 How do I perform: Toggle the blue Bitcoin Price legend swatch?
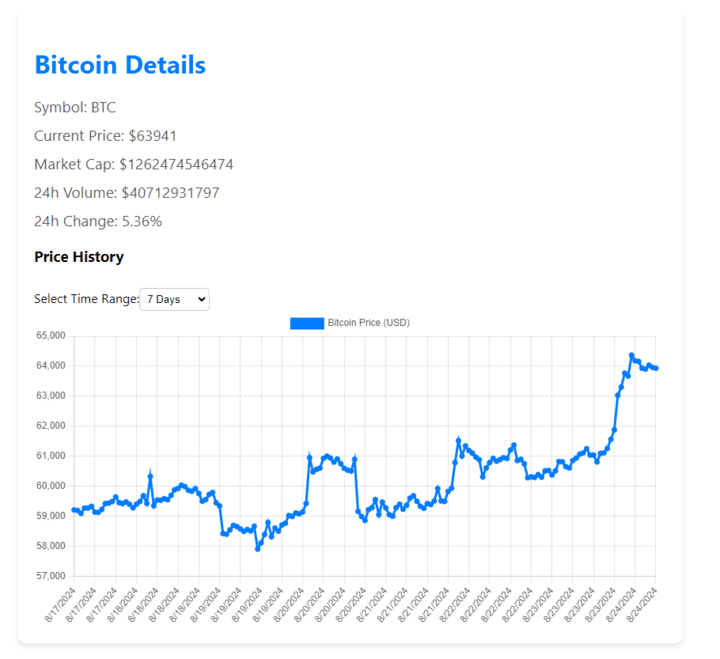(x=307, y=323)
